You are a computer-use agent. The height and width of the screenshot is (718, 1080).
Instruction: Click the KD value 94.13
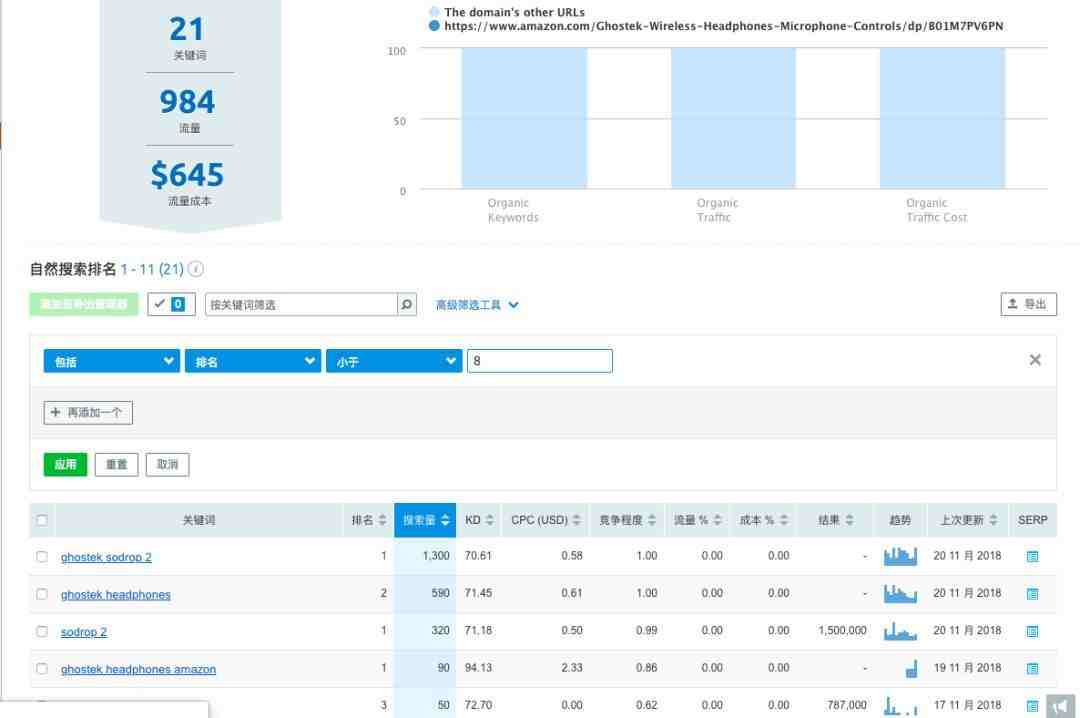pyautogui.click(x=478, y=668)
